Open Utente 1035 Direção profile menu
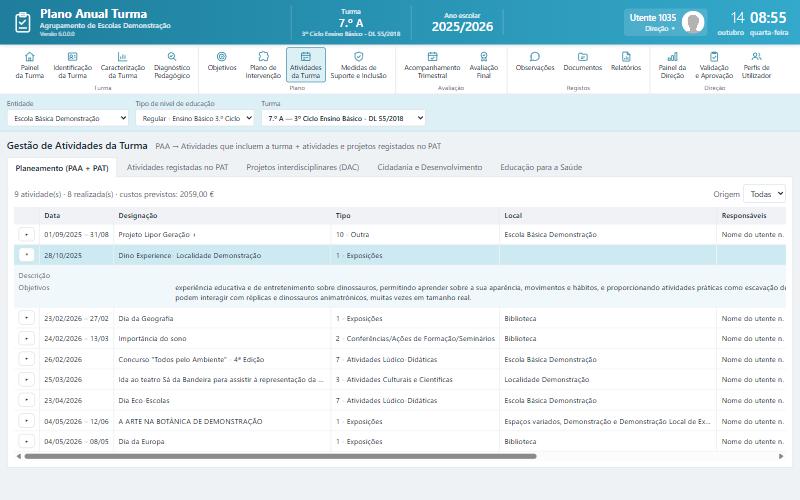Viewport: 800px width, 500px height. coord(665,22)
